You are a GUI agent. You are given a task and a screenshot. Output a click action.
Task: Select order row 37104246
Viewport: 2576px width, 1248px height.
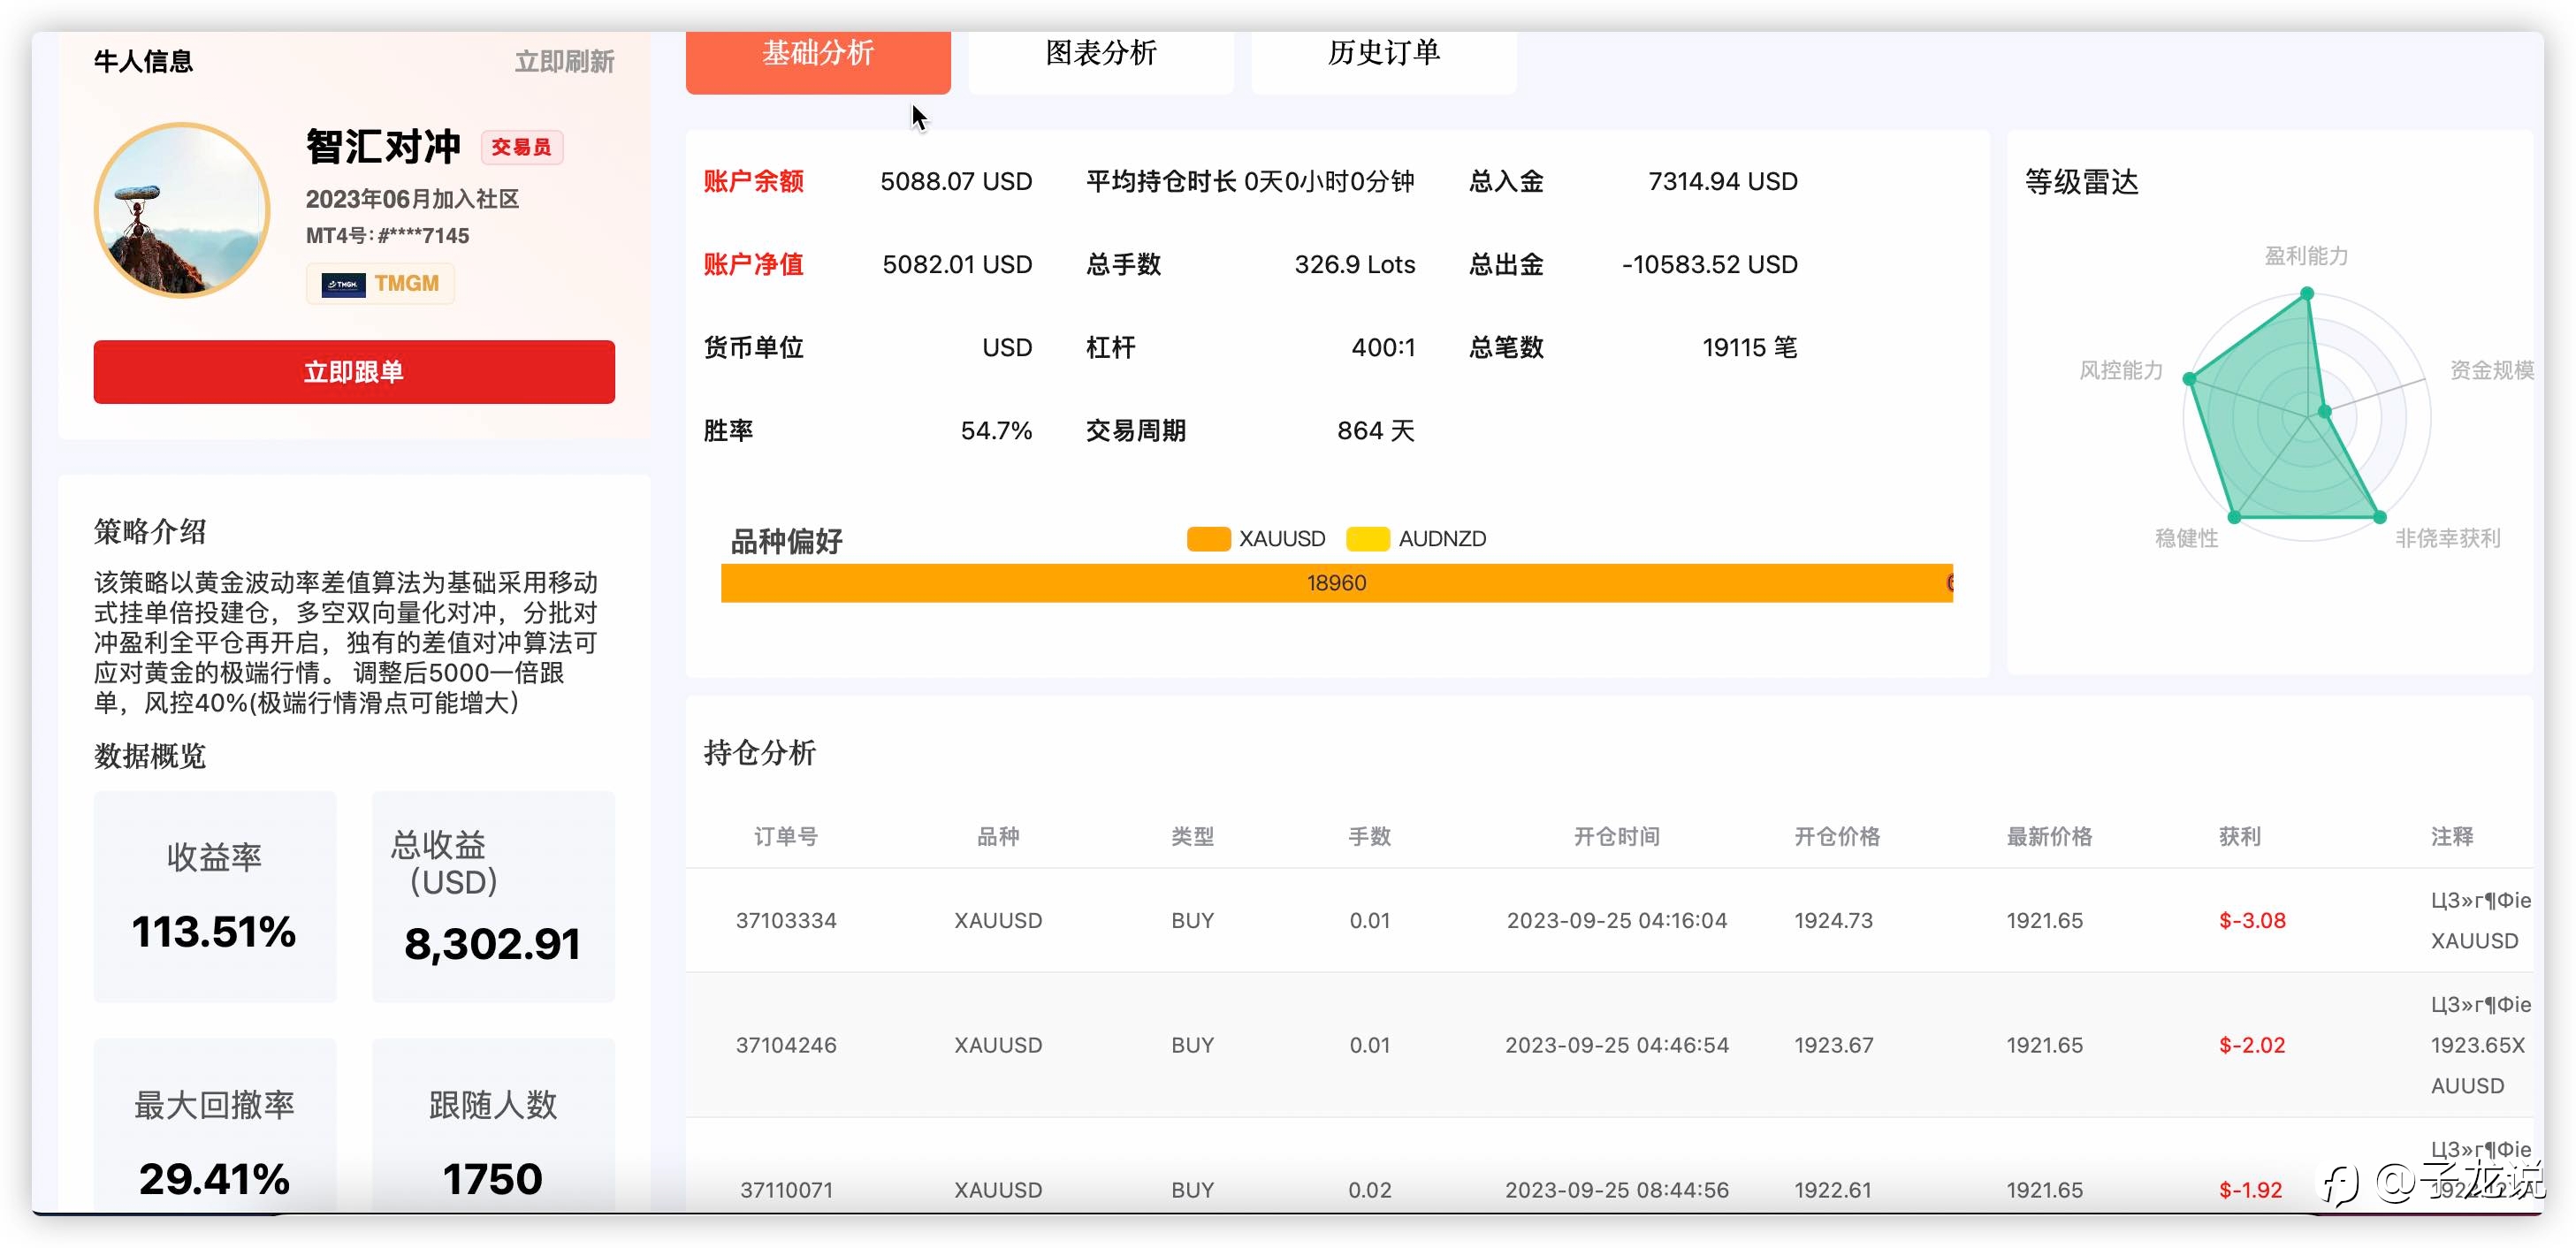tap(1610, 1045)
